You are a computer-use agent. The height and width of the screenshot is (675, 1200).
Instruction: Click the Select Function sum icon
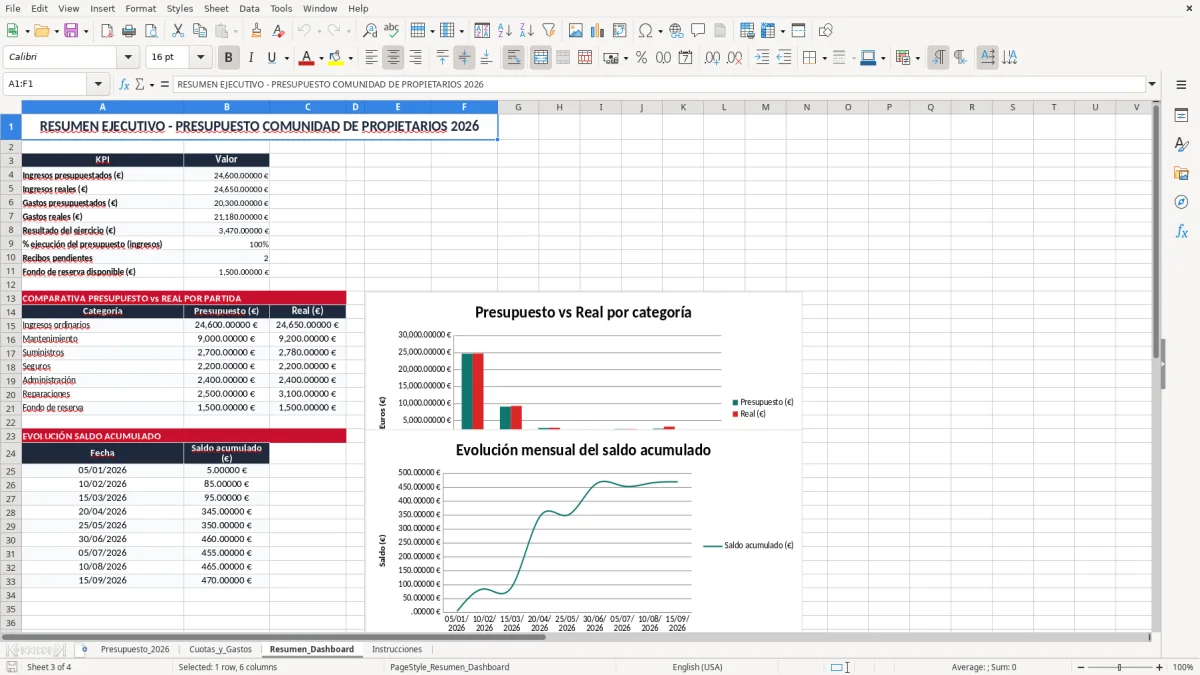pos(139,84)
